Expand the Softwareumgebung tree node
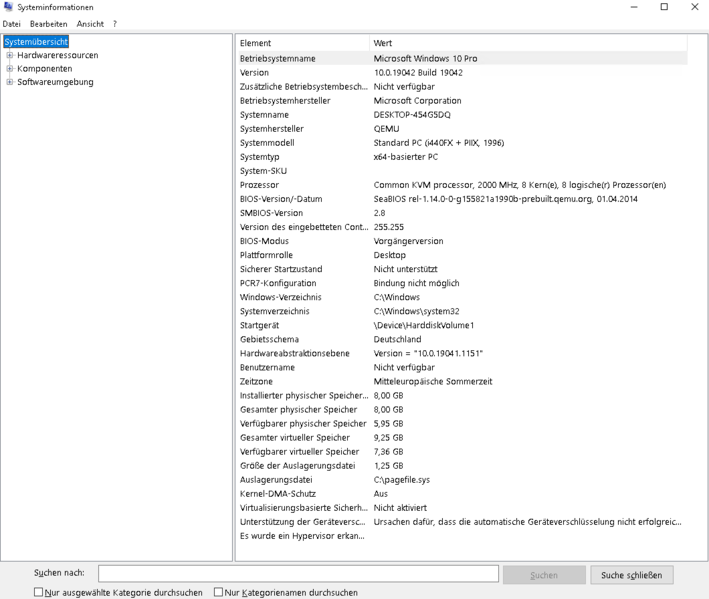The width and height of the screenshot is (709, 599). click(10, 82)
